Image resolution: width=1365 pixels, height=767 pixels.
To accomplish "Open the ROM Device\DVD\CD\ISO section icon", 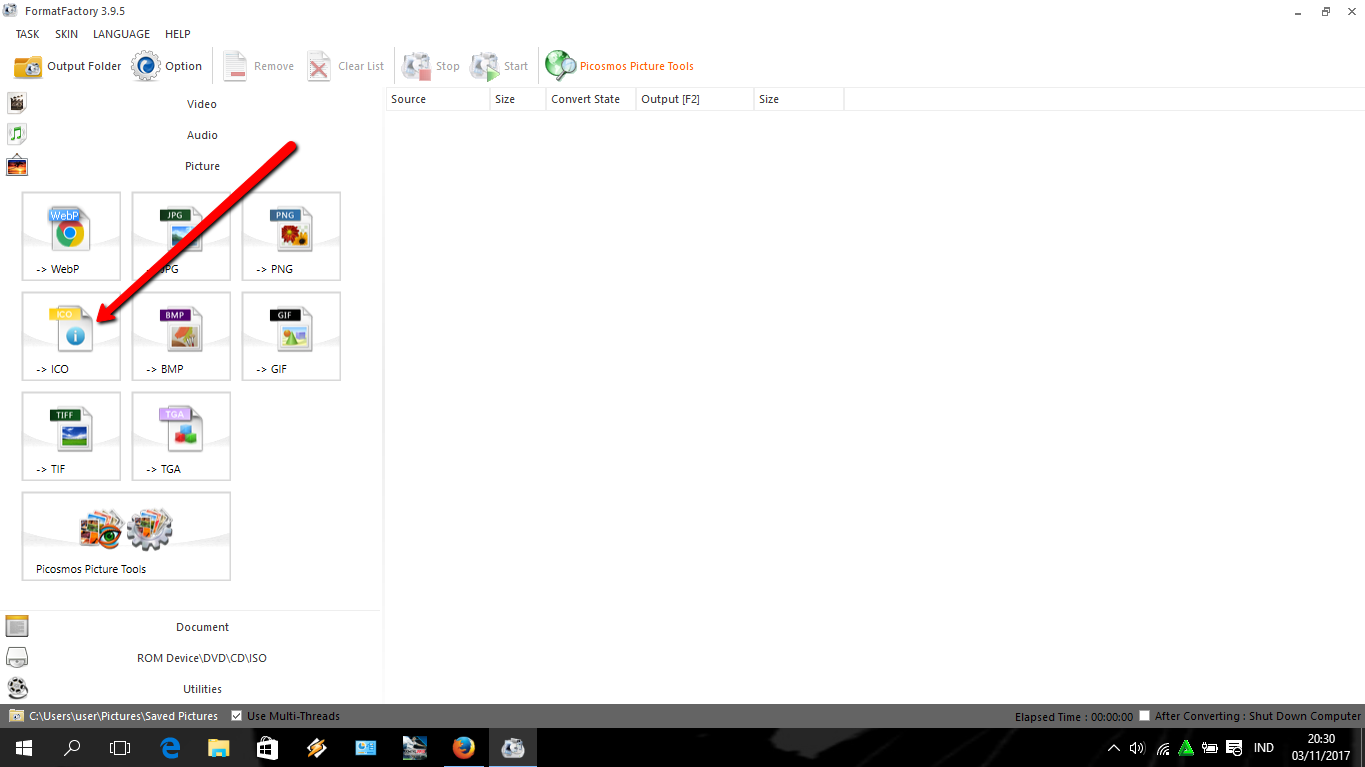I will tap(16, 657).
